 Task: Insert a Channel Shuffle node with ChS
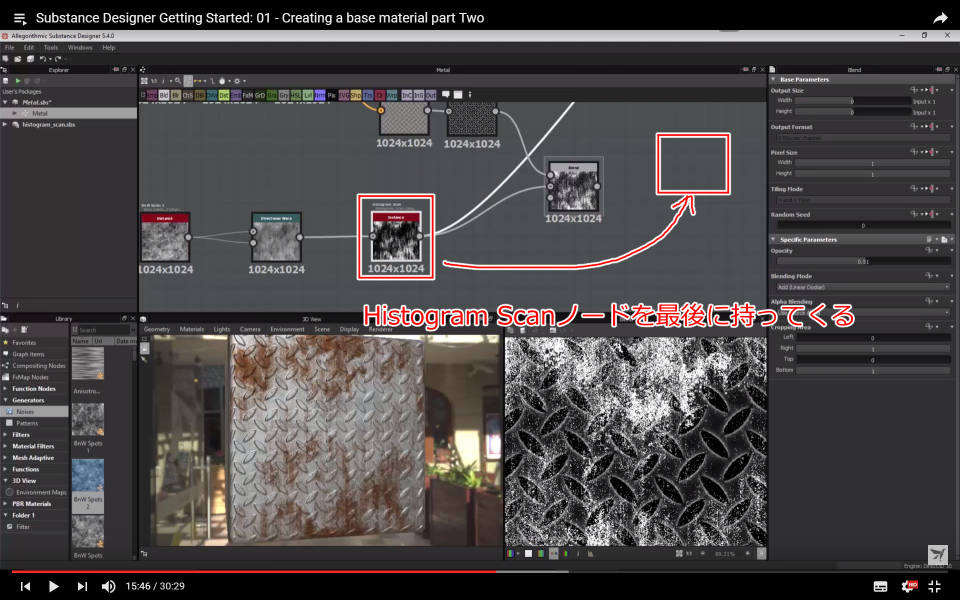[x=188, y=96]
